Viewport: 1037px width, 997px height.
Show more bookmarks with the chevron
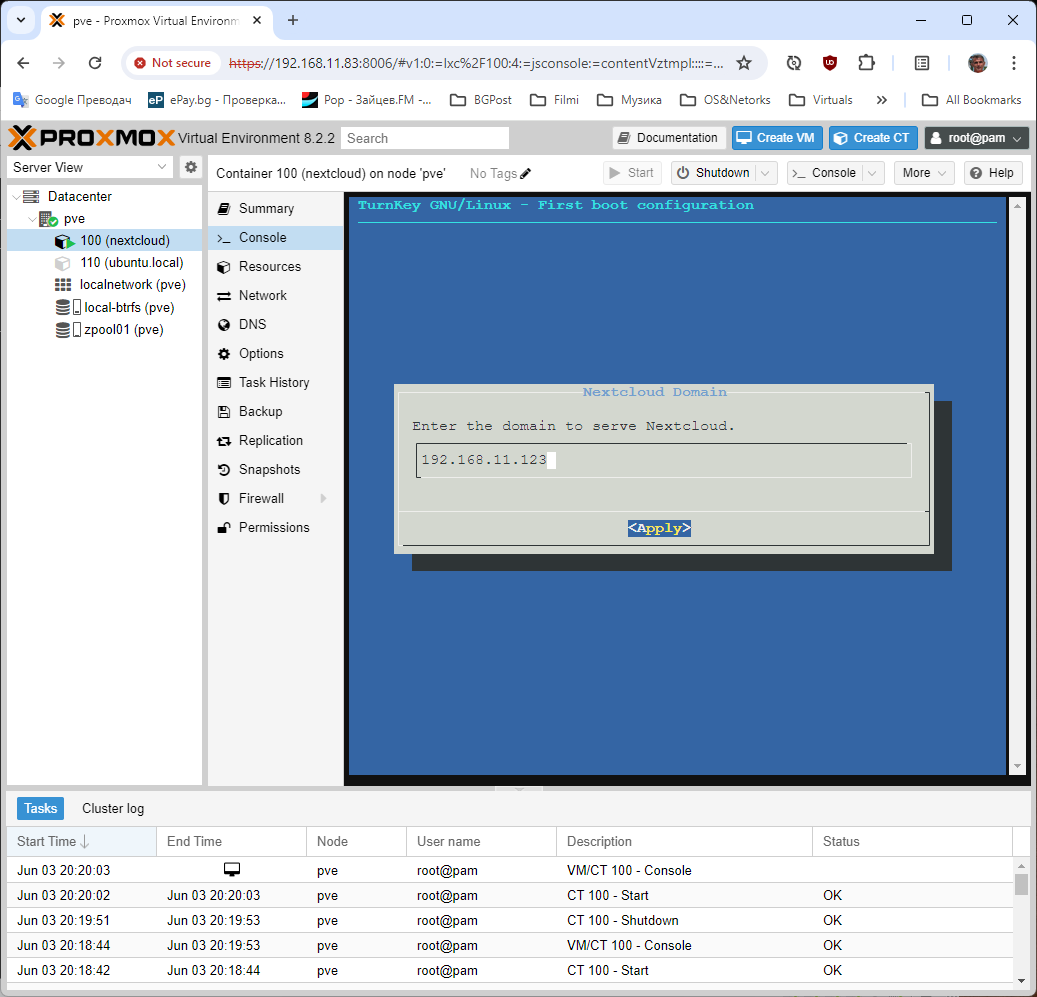(x=882, y=100)
